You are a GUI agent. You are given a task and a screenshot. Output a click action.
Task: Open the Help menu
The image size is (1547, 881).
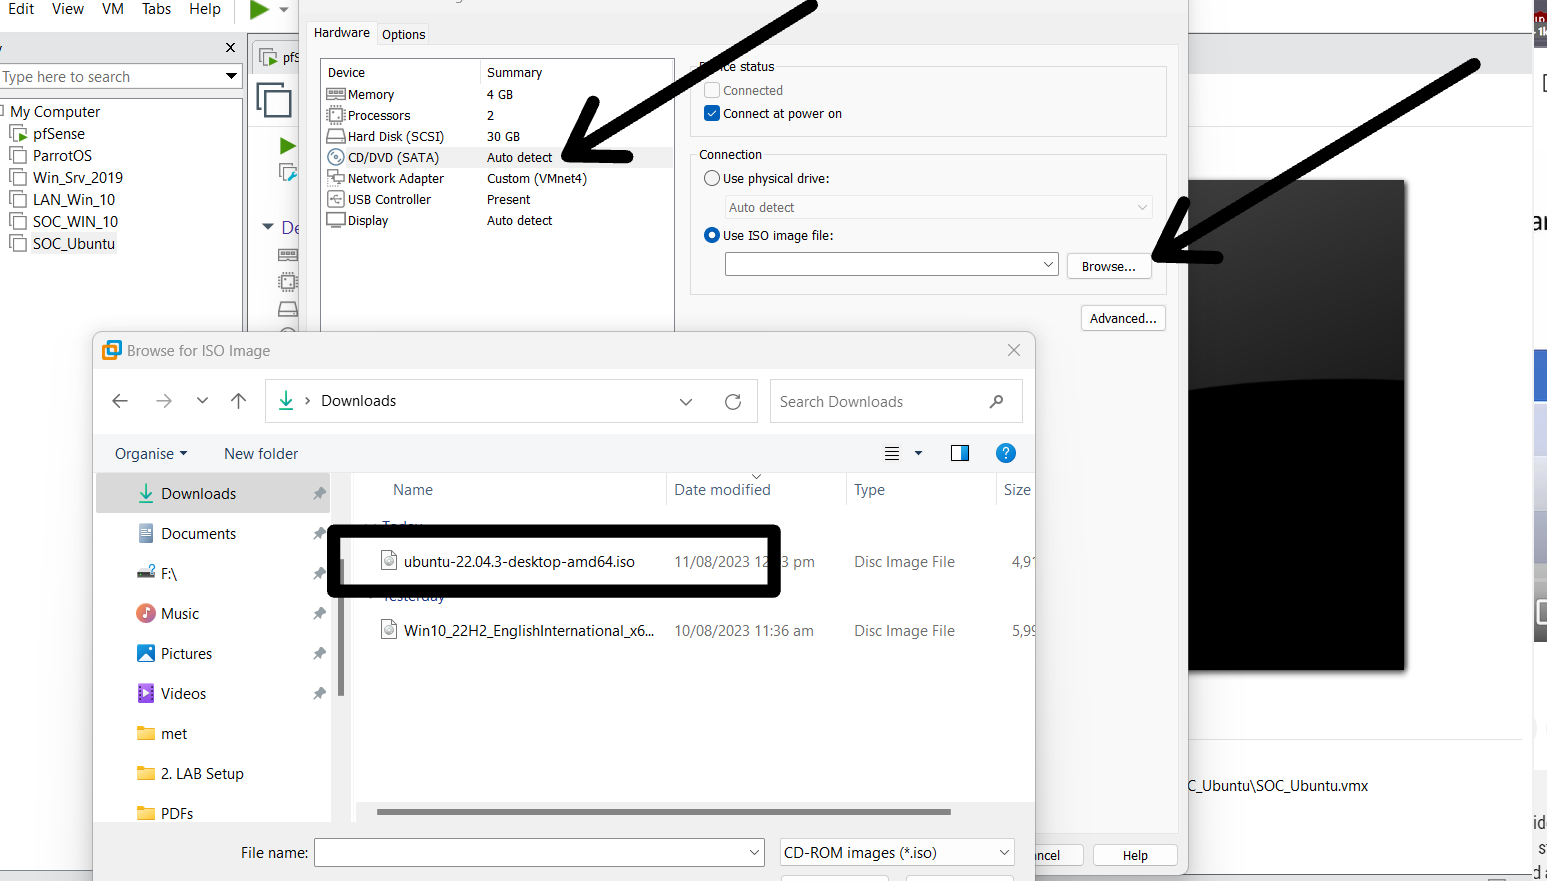pos(205,9)
